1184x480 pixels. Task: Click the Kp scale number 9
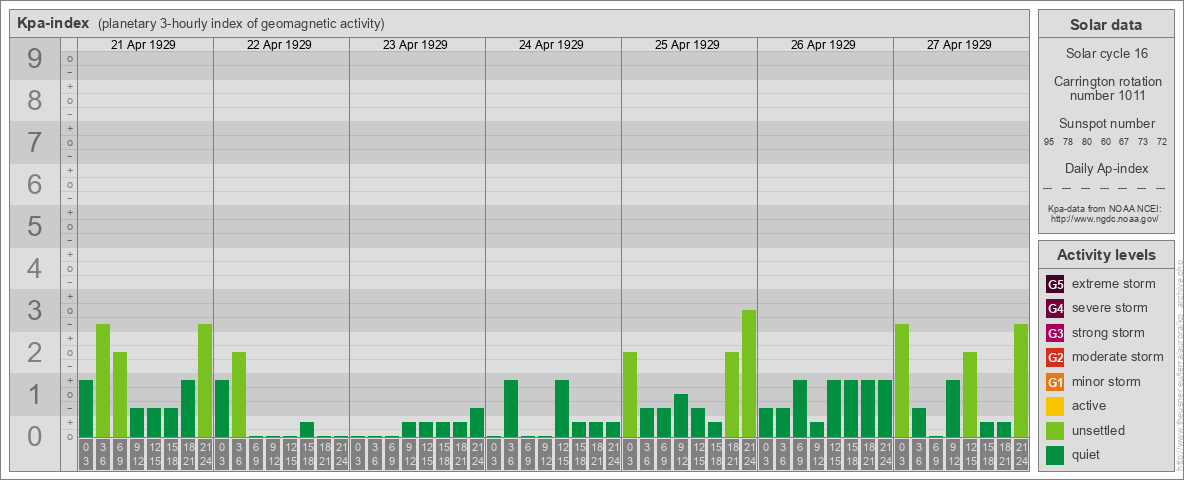(35, 59)
